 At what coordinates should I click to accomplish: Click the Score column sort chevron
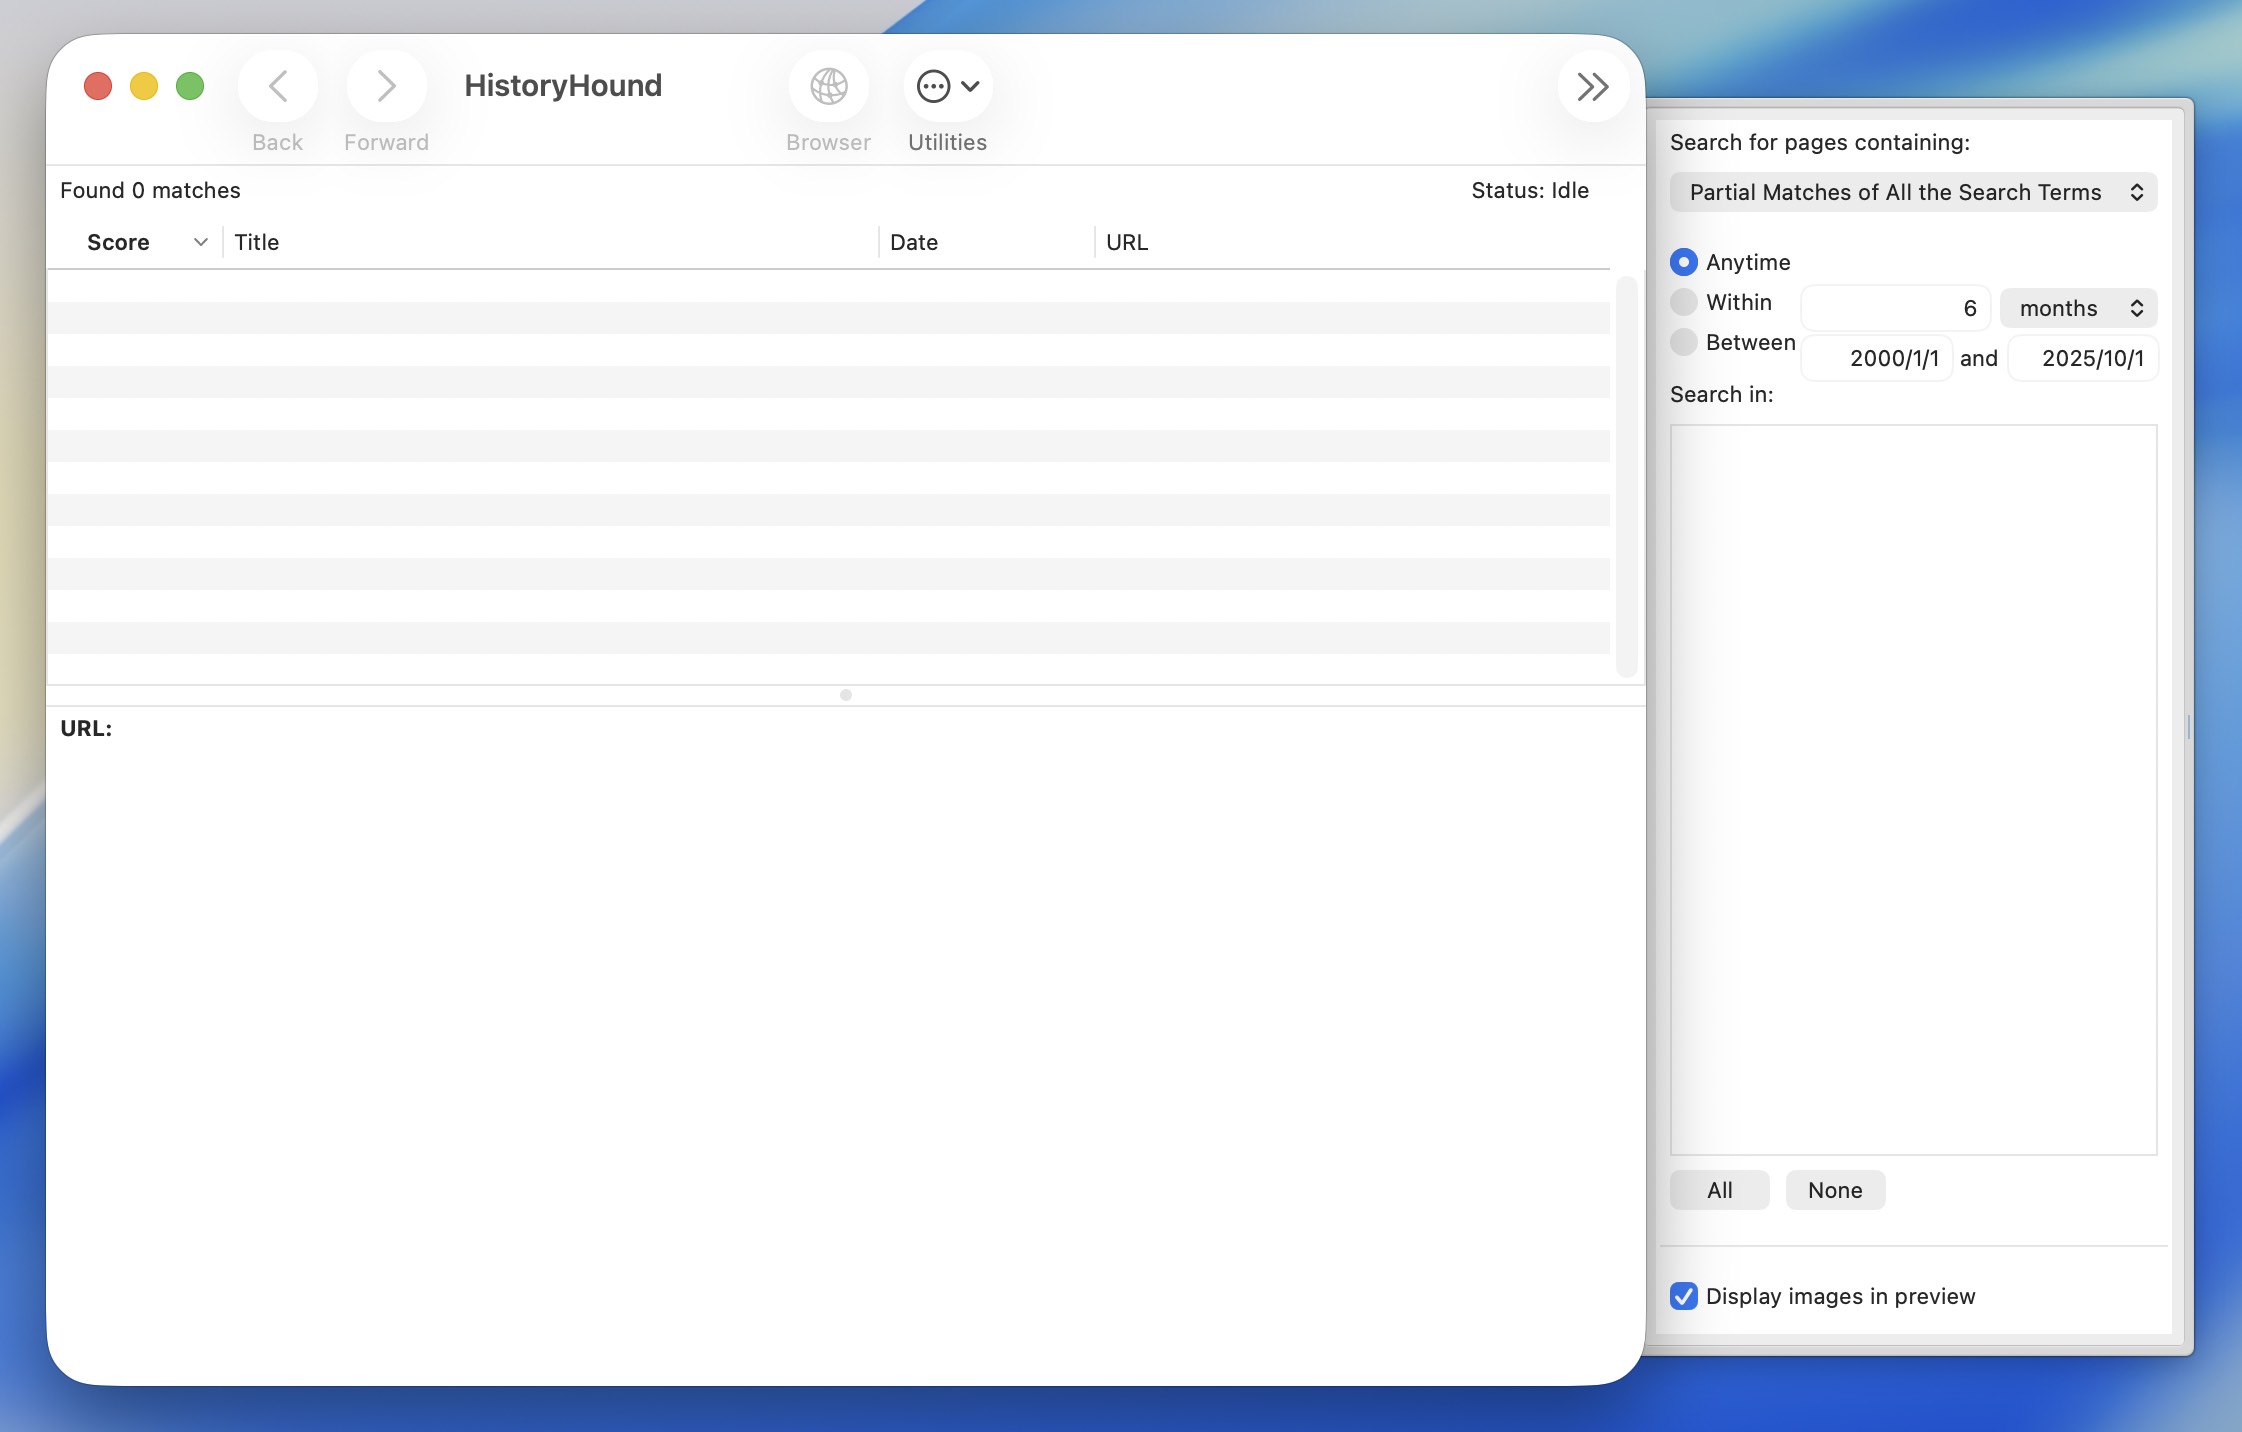coord(201,242)
